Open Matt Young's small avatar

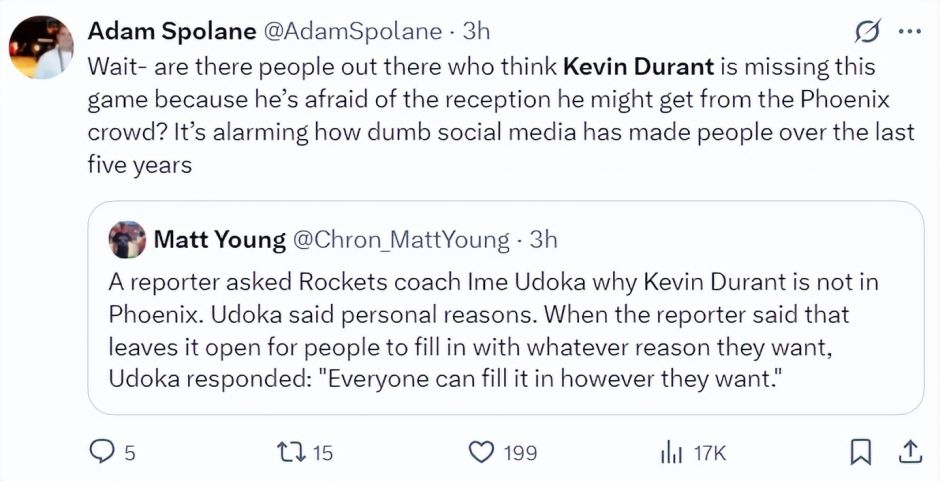[x=127, y=240]
